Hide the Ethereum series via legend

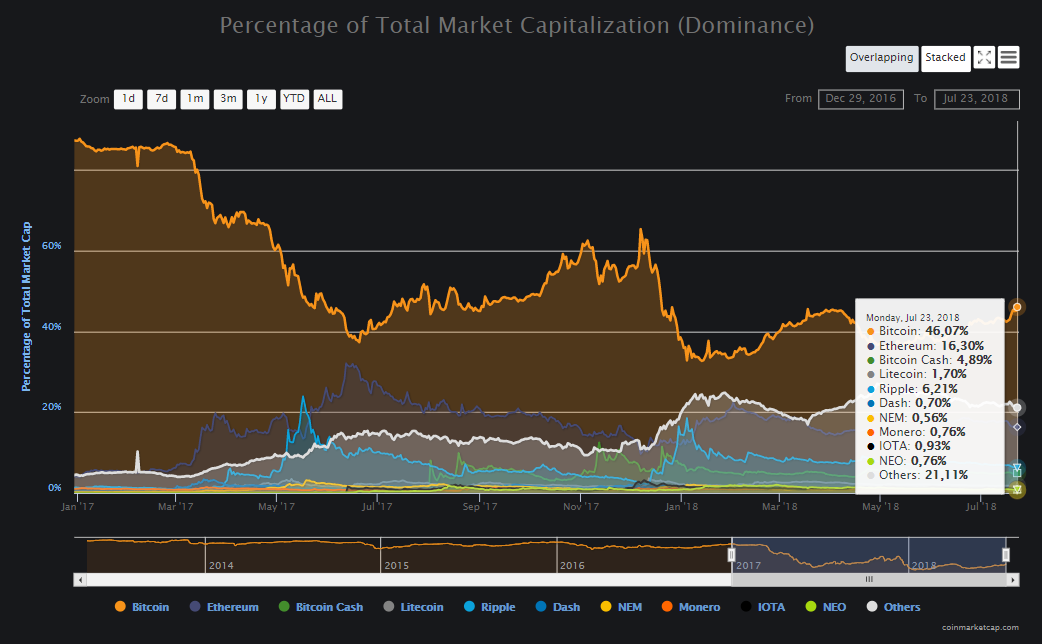pyautogui.click(x=224, y=607)
